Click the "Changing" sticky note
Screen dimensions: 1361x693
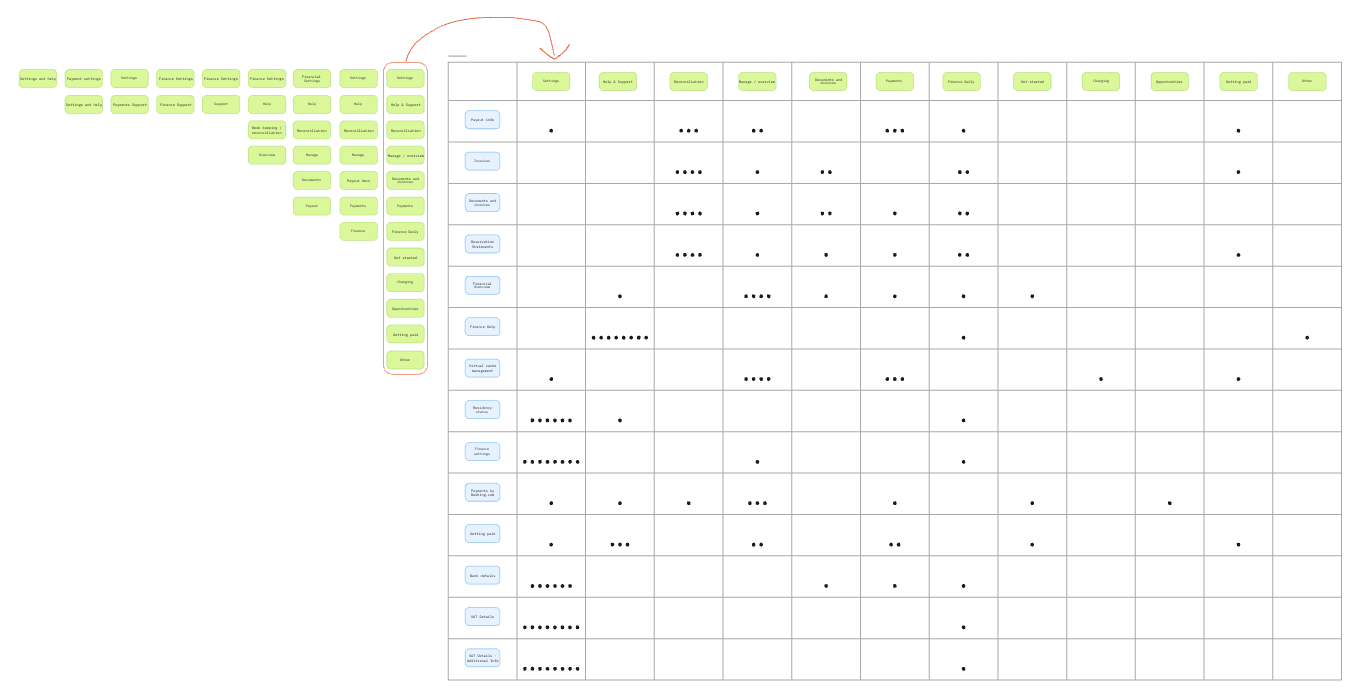point(405,282)
